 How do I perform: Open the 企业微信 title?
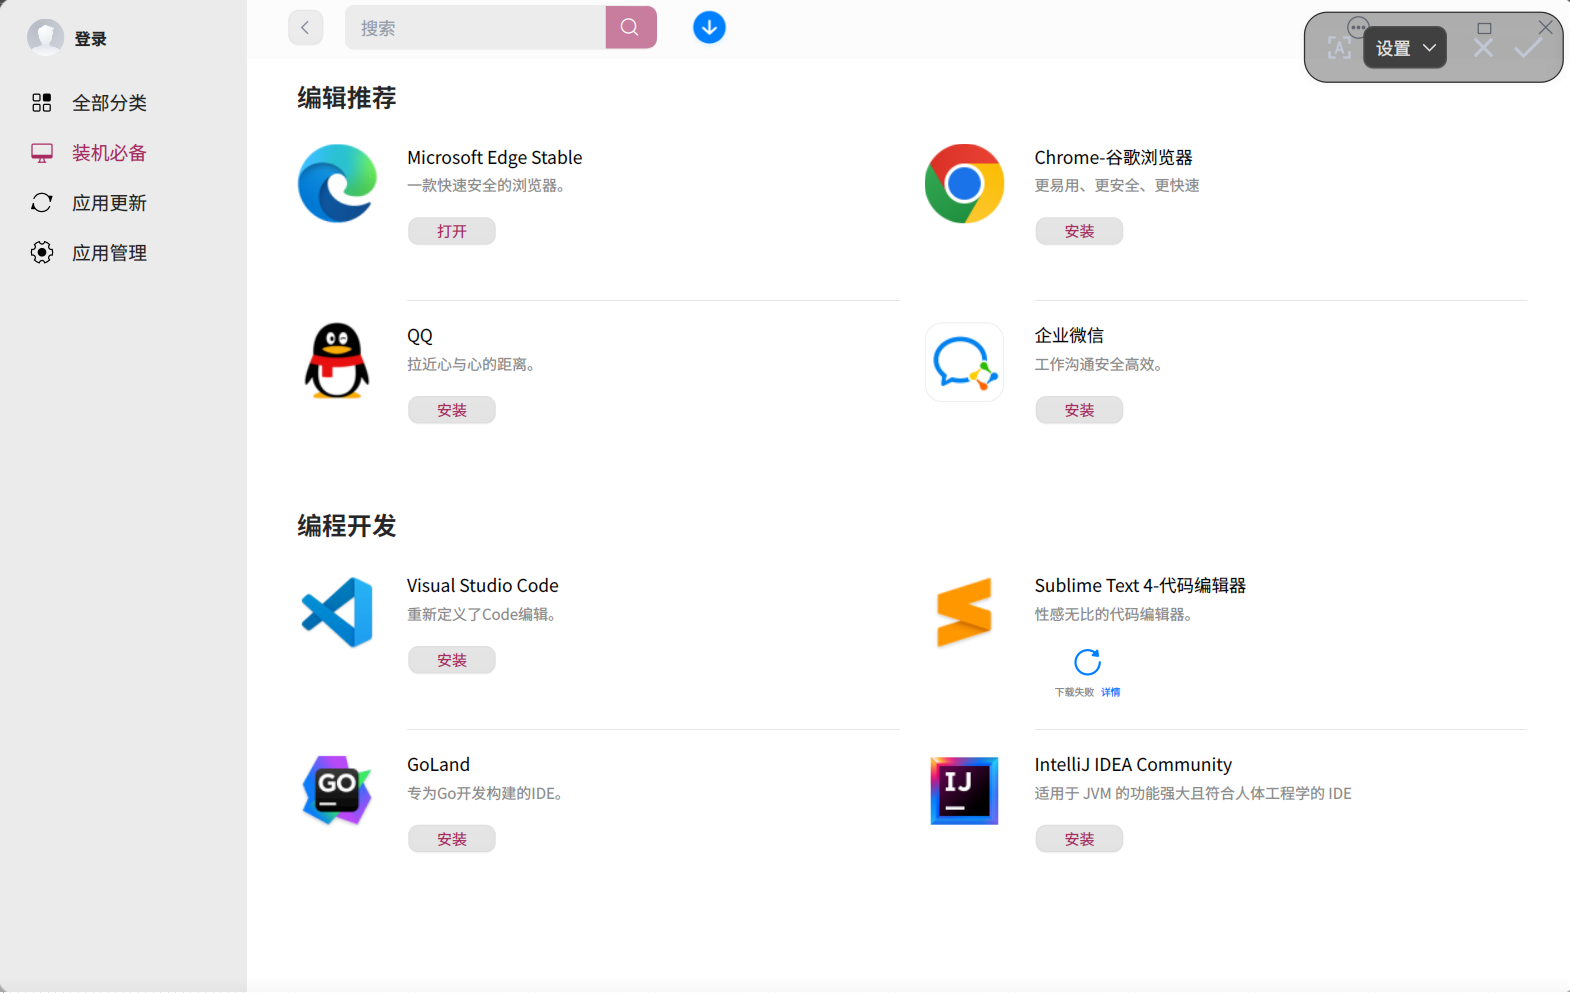click(1069, 336)
